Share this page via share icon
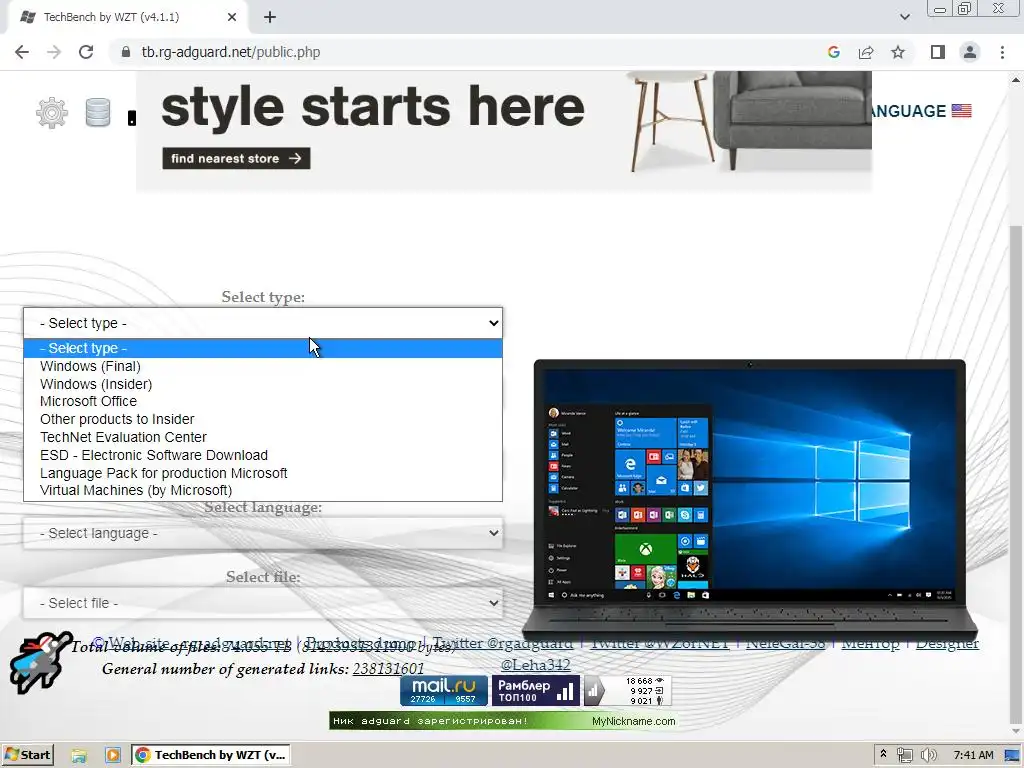 coord(866,52)
